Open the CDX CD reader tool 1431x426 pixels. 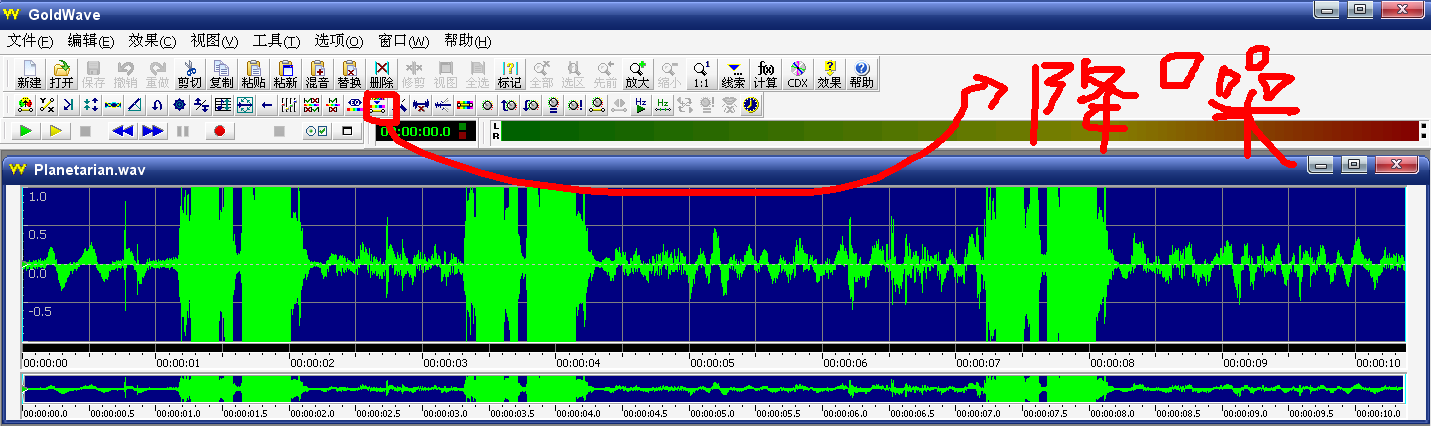pyautogui.click(x=797, y=74)
